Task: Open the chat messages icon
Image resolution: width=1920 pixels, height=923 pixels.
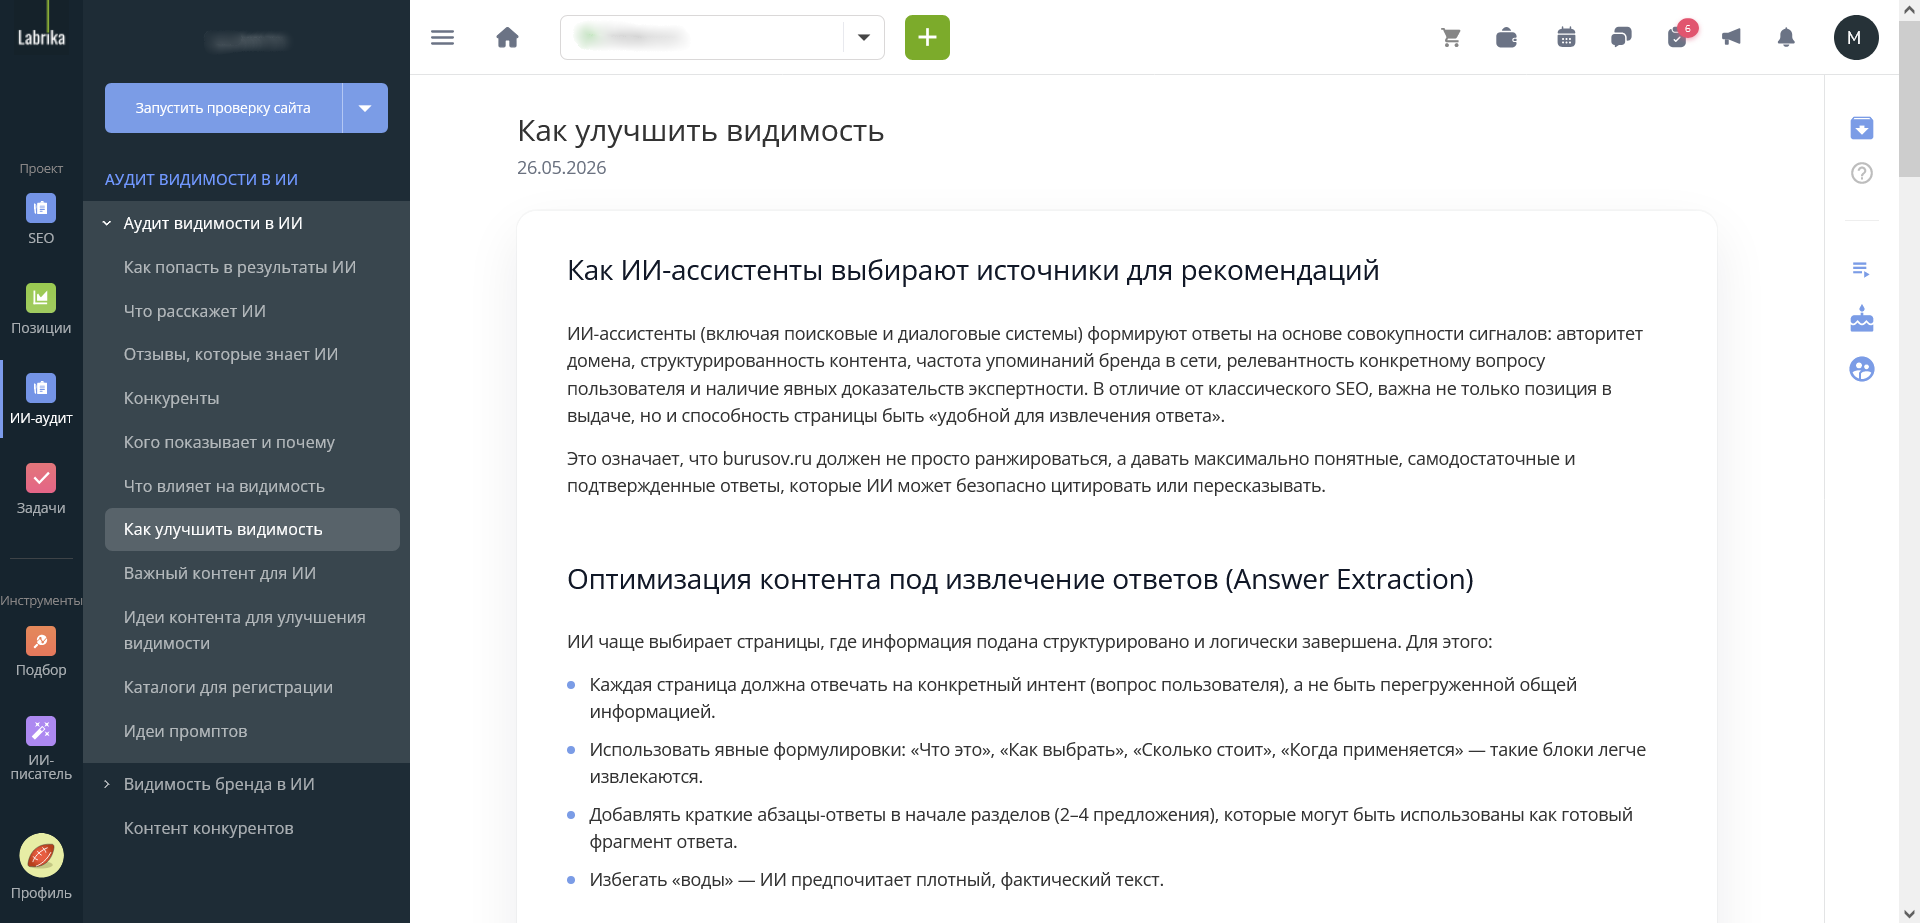Action: click(1621, 38)
